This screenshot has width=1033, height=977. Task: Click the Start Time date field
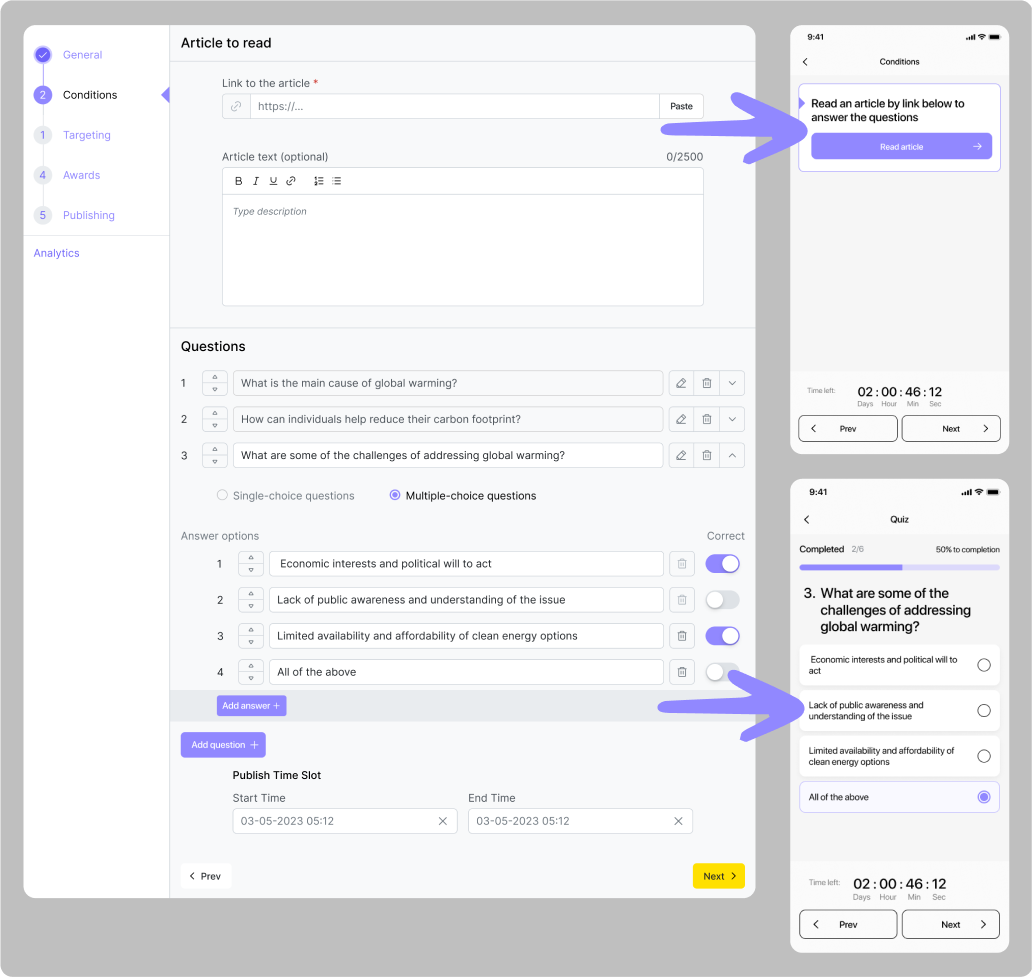(334, 821)
